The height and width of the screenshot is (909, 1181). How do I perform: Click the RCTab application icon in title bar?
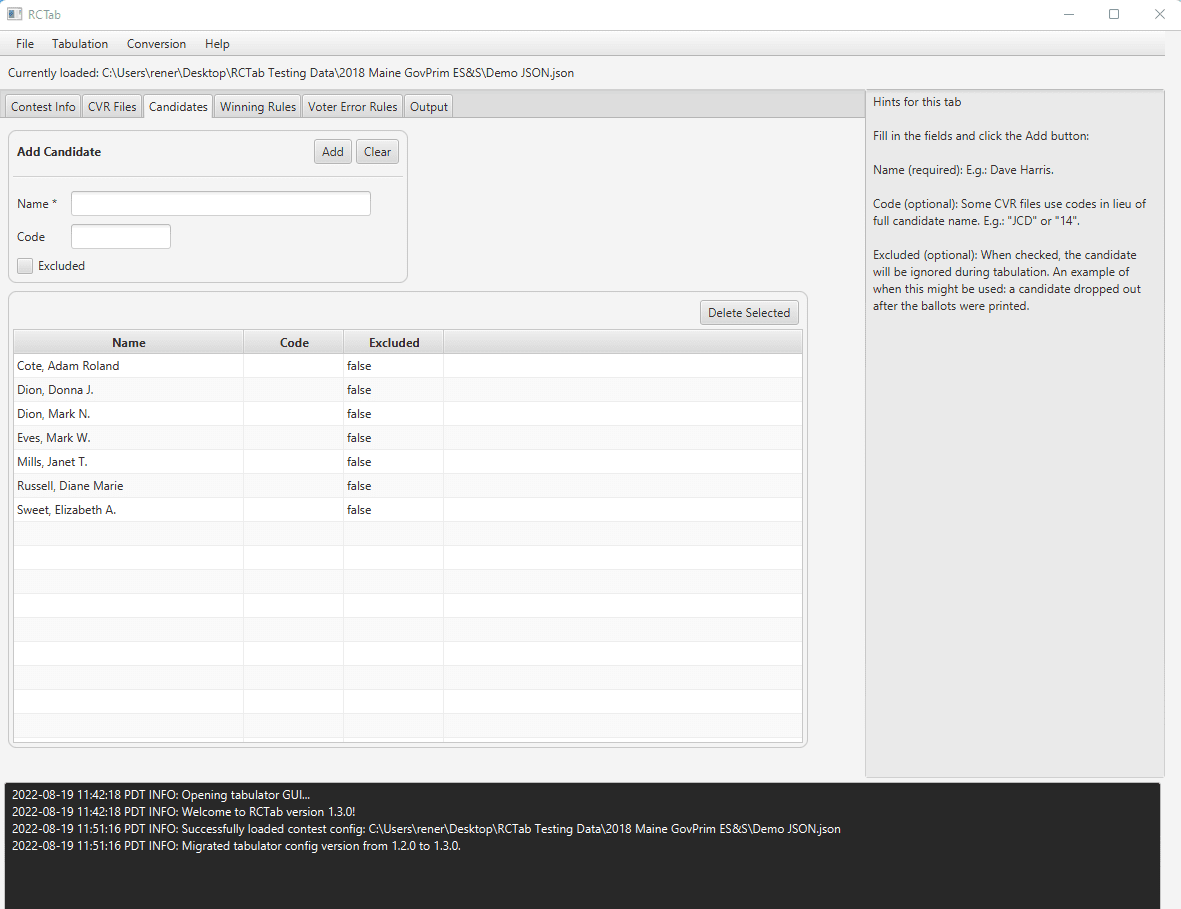pyautogui.click(x=14, y=14)
